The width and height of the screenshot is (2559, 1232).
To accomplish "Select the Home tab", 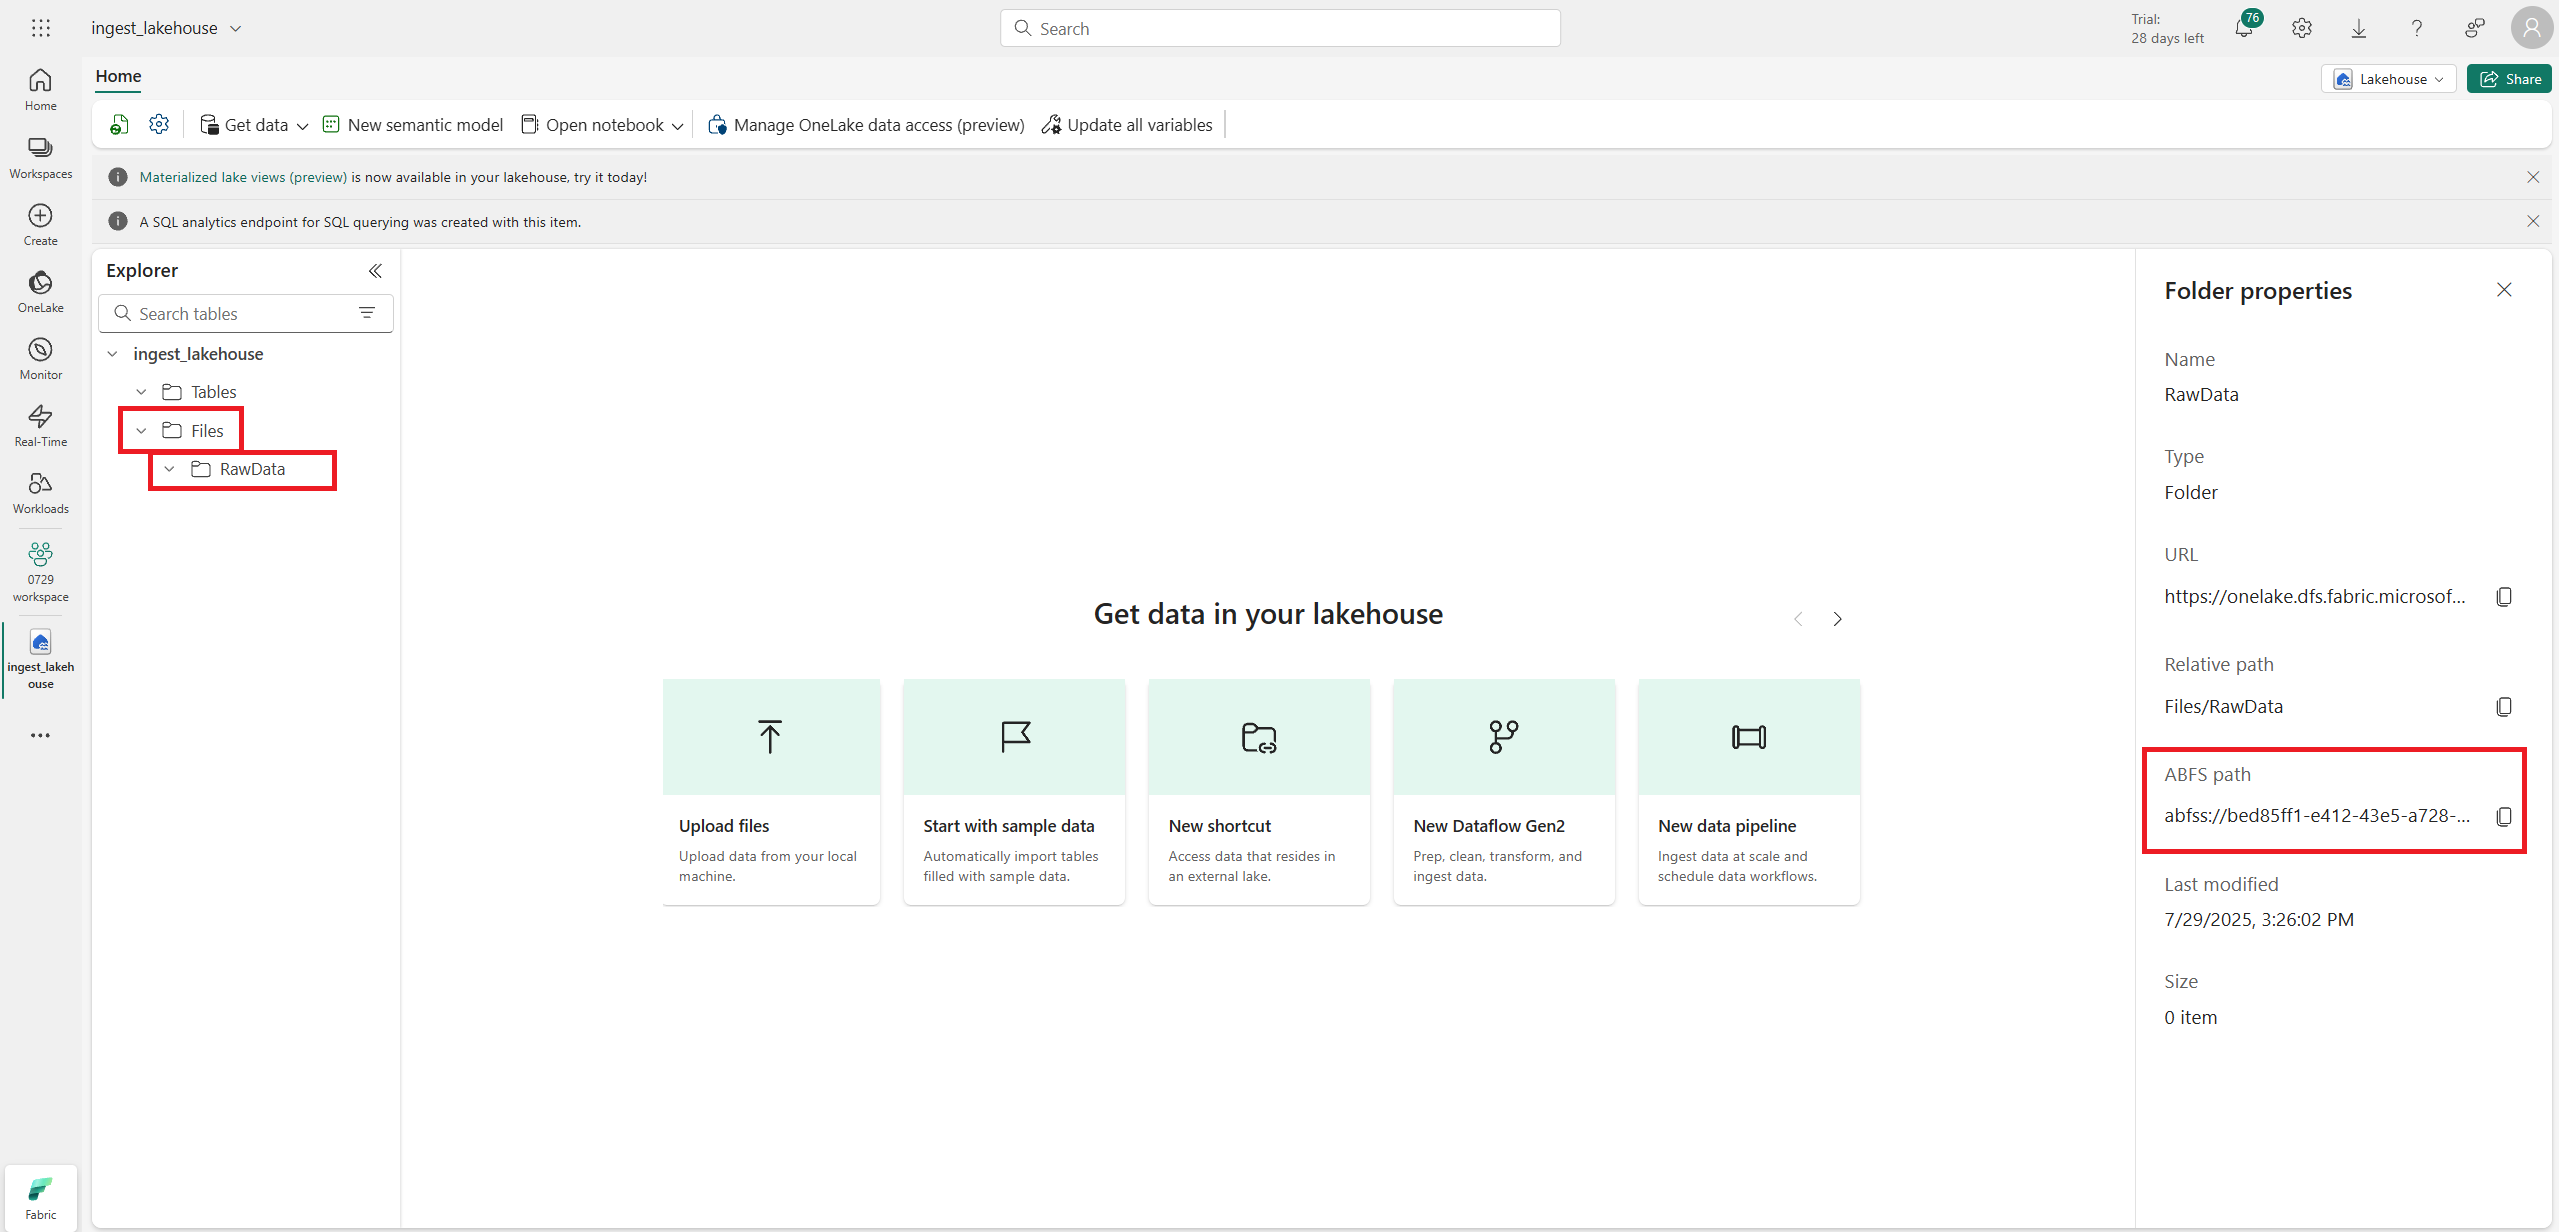I will (118, 76).
